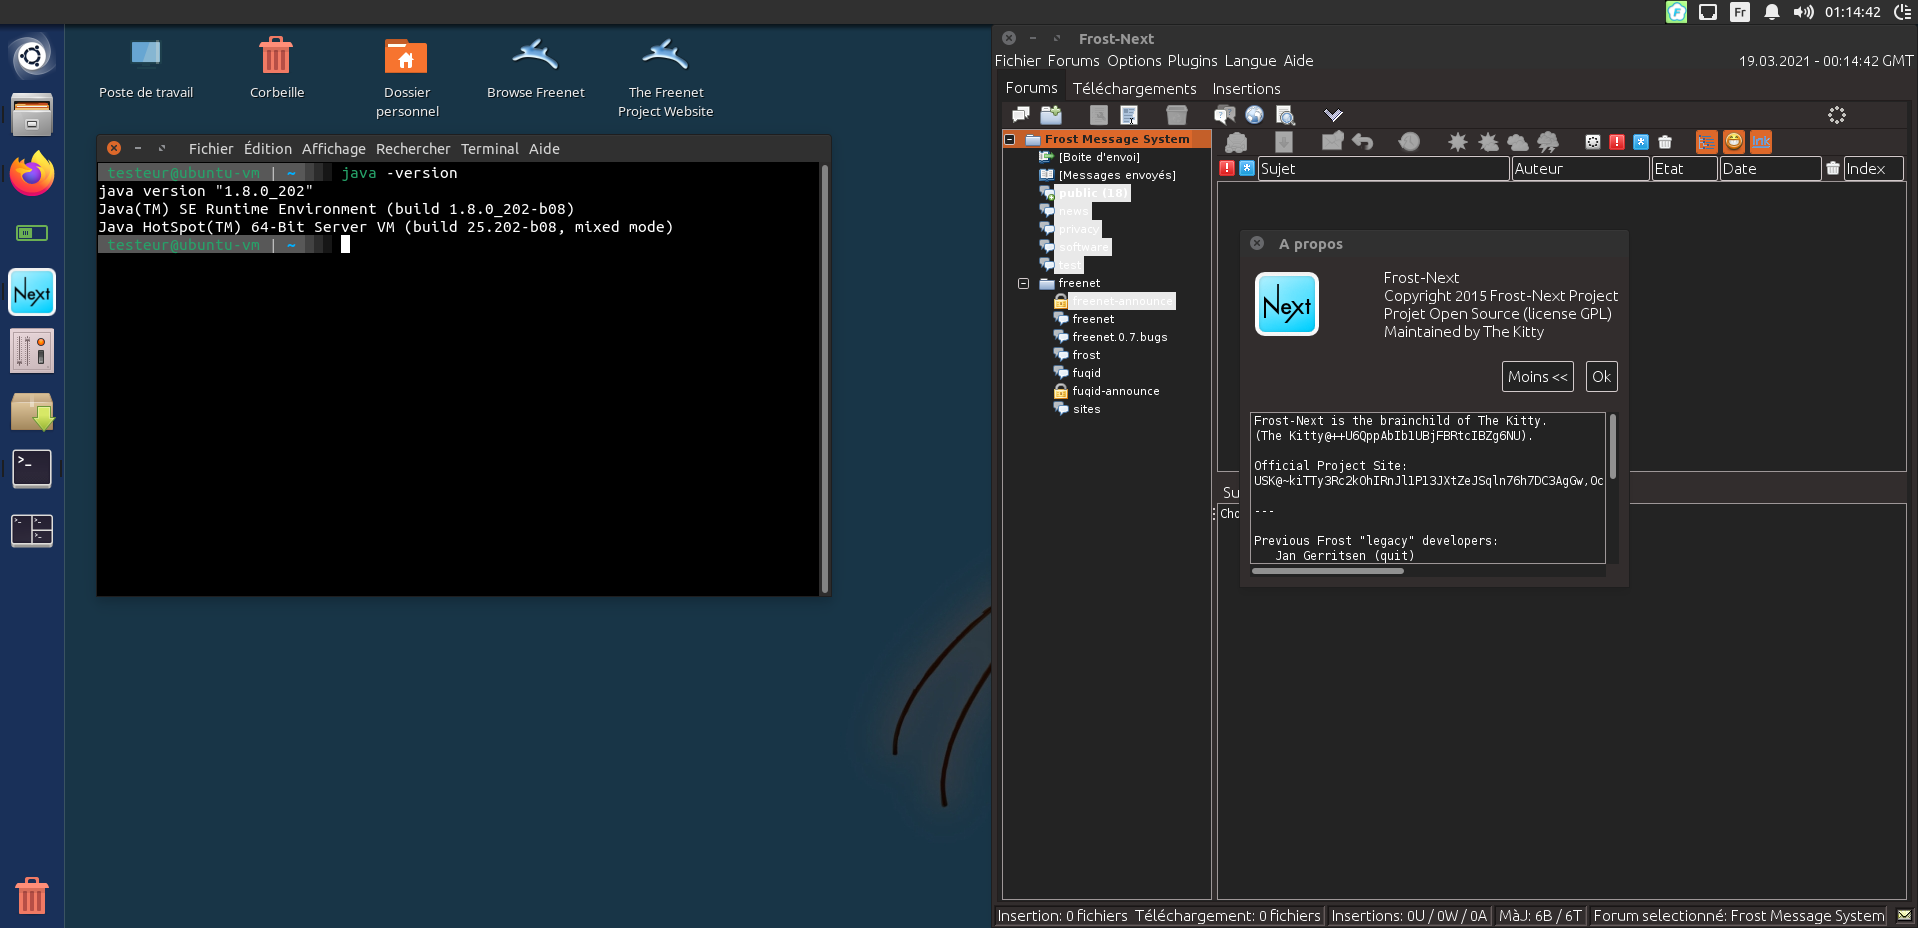Click the add new folder icon

pyautogui.click(x=1051, y=115)
